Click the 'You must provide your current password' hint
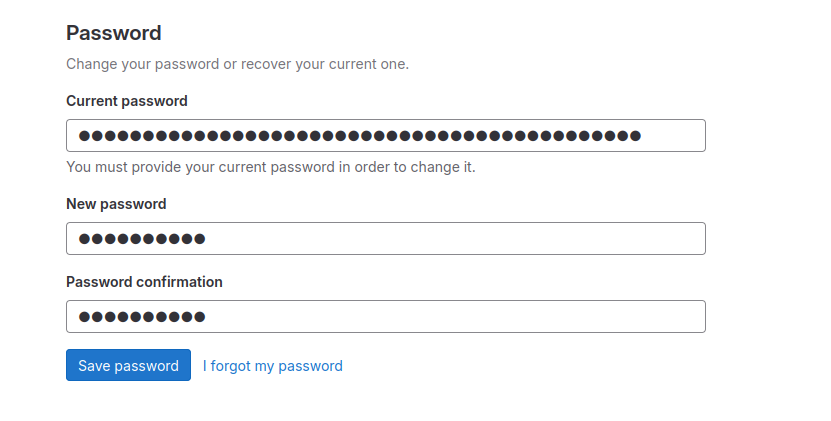 coord(270,167)
